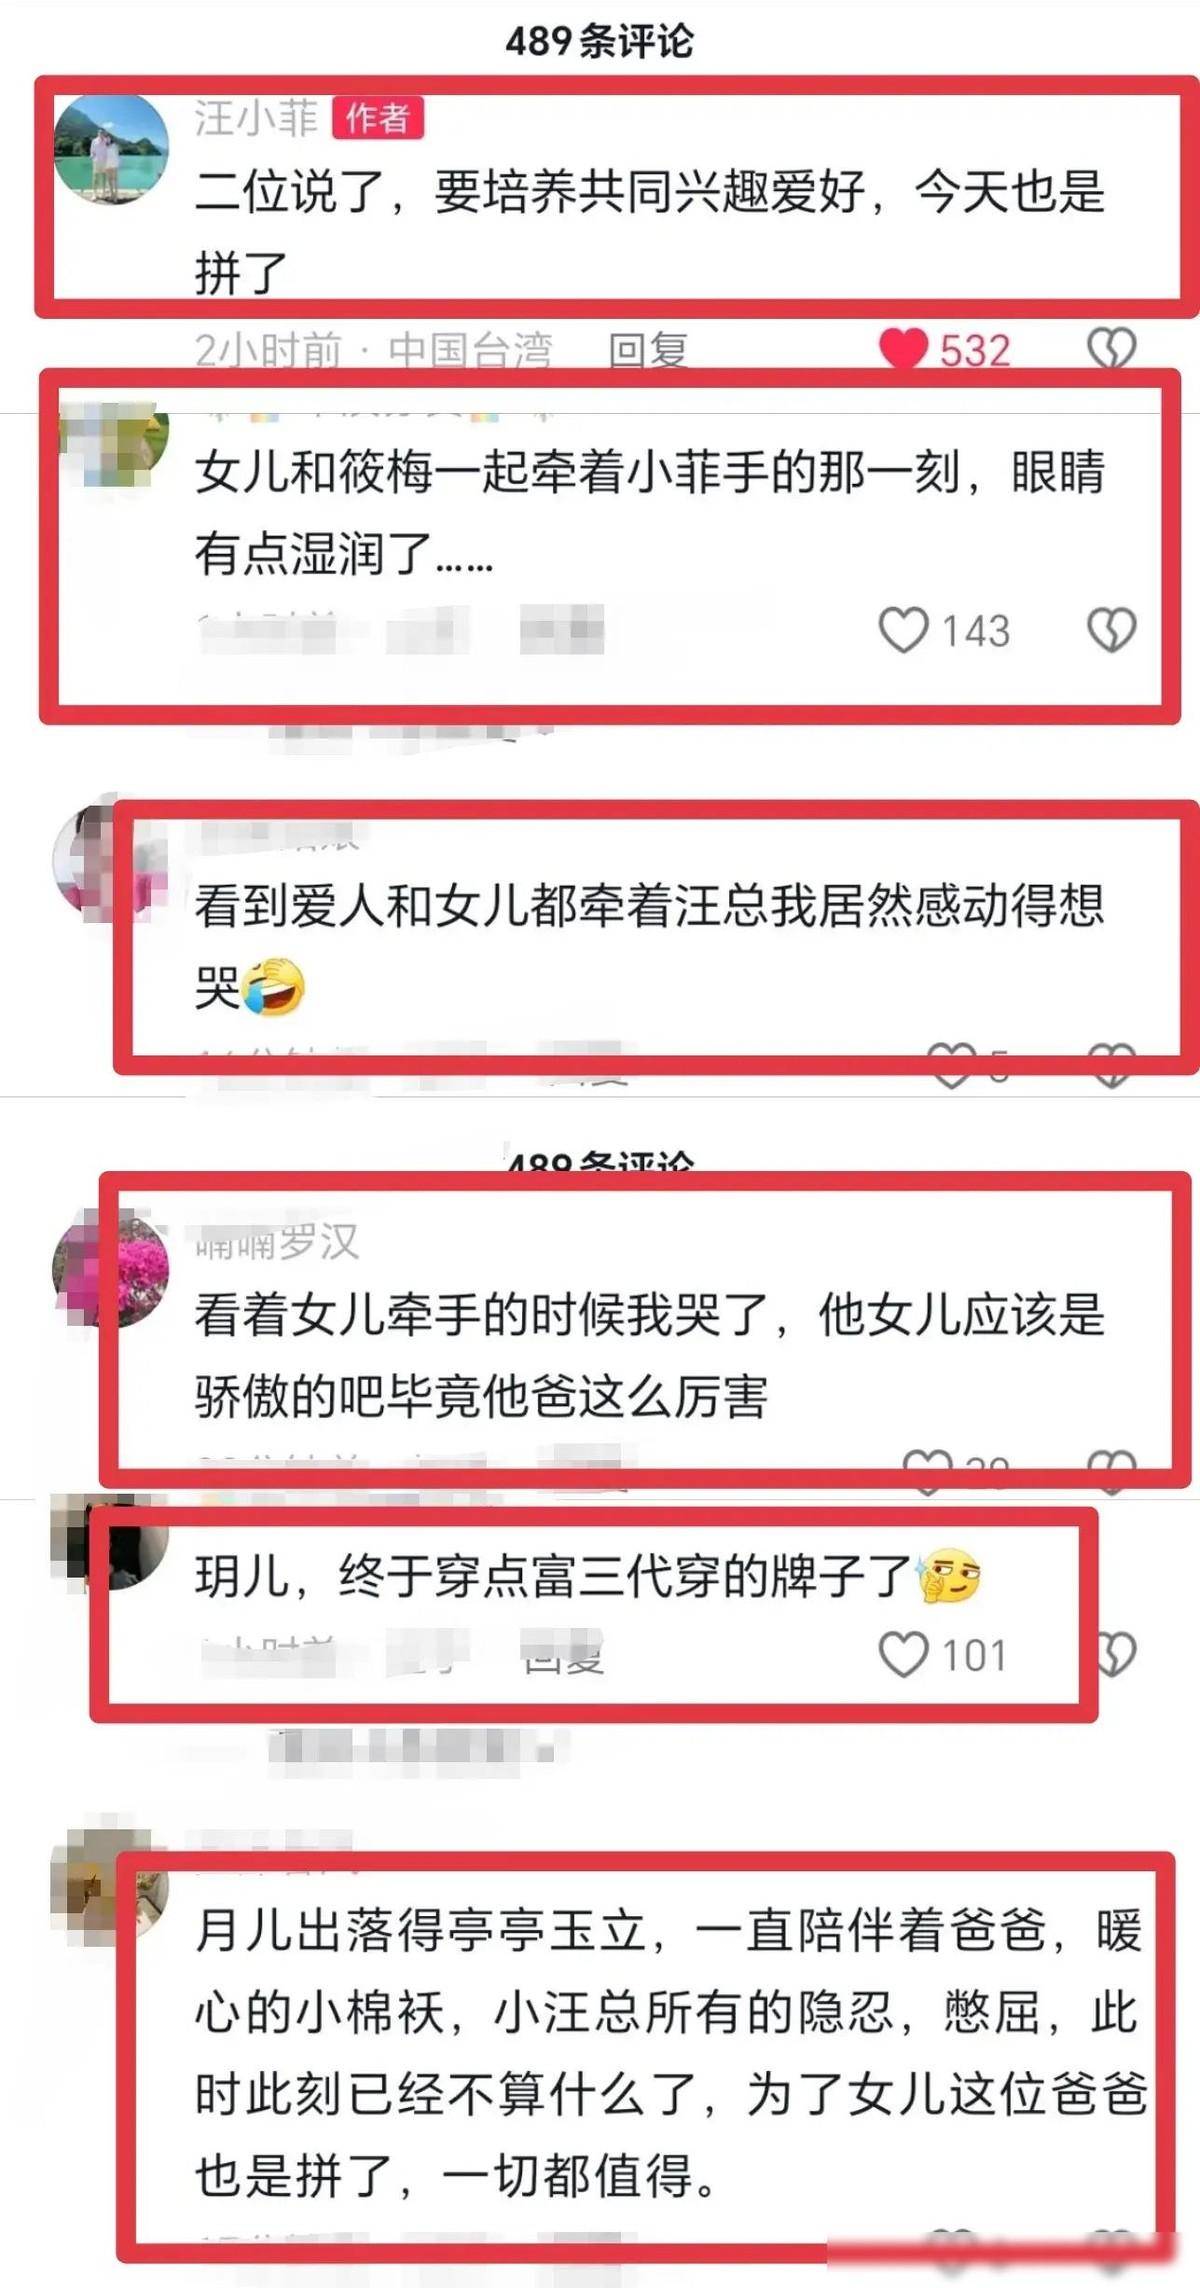Select comment text 看着女儿牵手的时候我哭了

coord(481,1315)
